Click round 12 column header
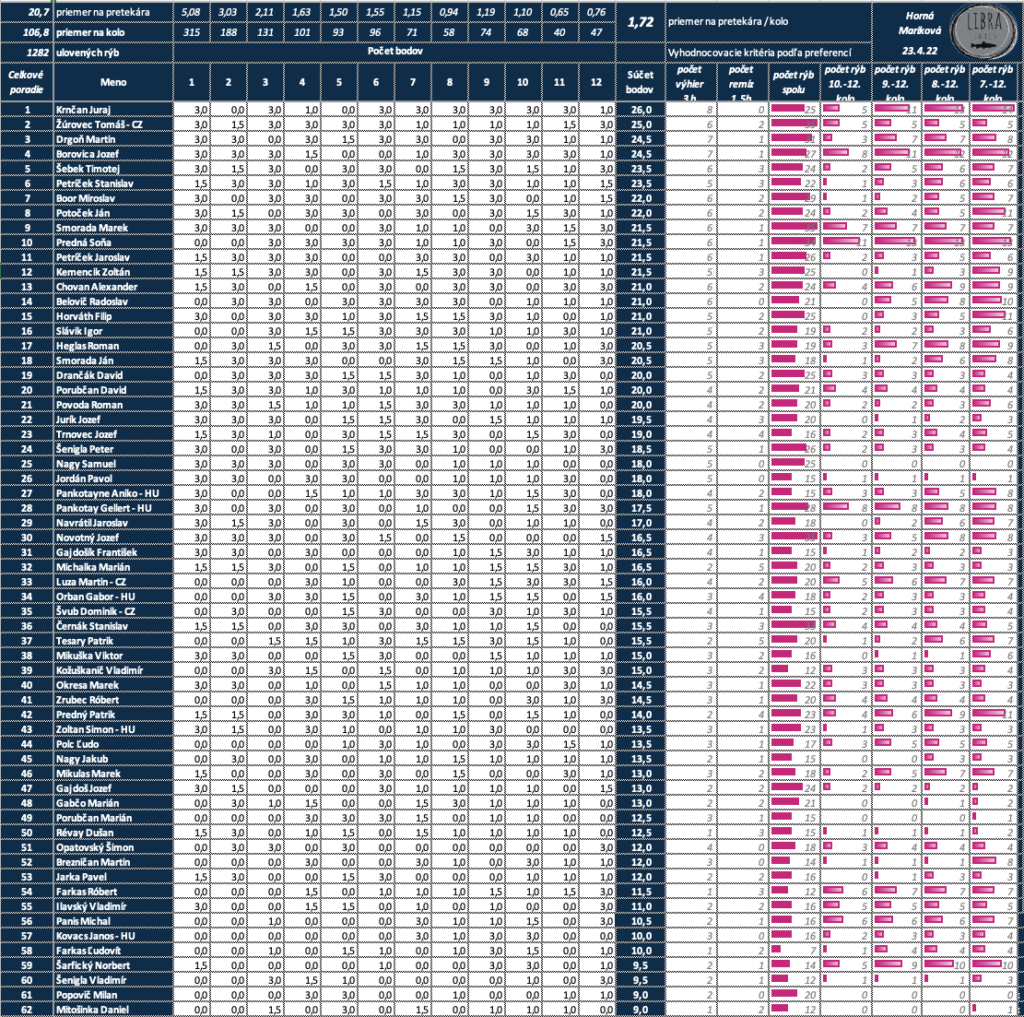Viewport: 1024px width, 1017px height. pyautogui.click(x=596, y=82)
